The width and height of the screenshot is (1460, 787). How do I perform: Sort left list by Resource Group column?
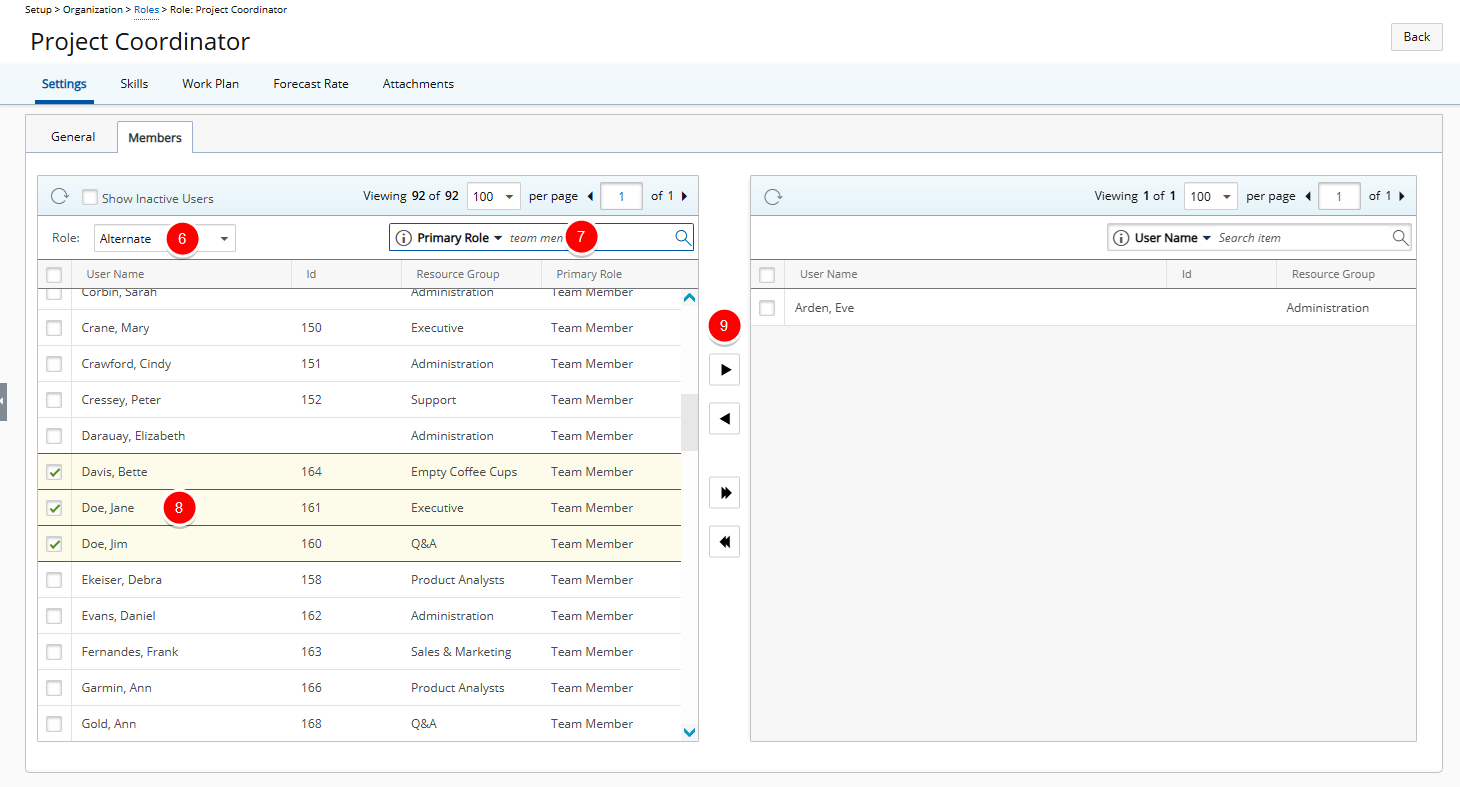(x=458, y=274)
